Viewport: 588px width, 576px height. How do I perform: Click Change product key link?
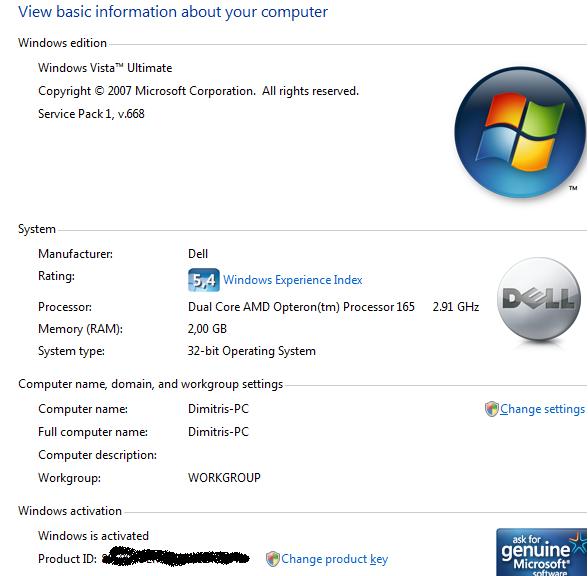coord(334,559)
